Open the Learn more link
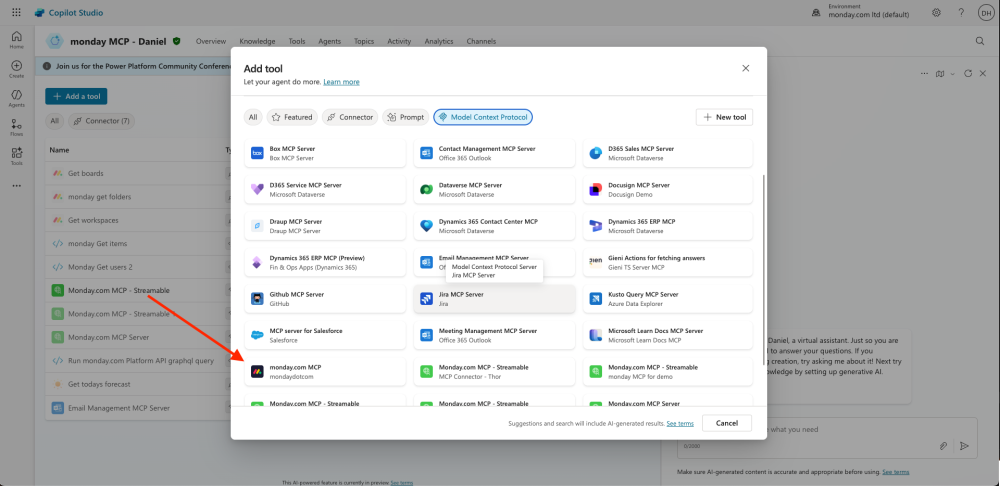1000x486 pixels. coord(341,82)
